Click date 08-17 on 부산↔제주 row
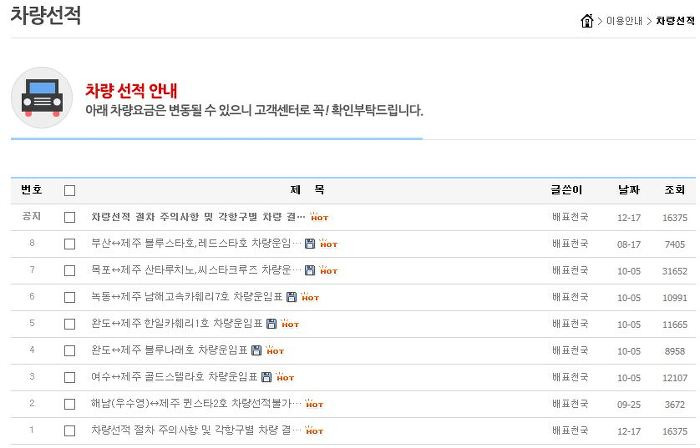This screenshot has width=700, height=448. point(629,244)
